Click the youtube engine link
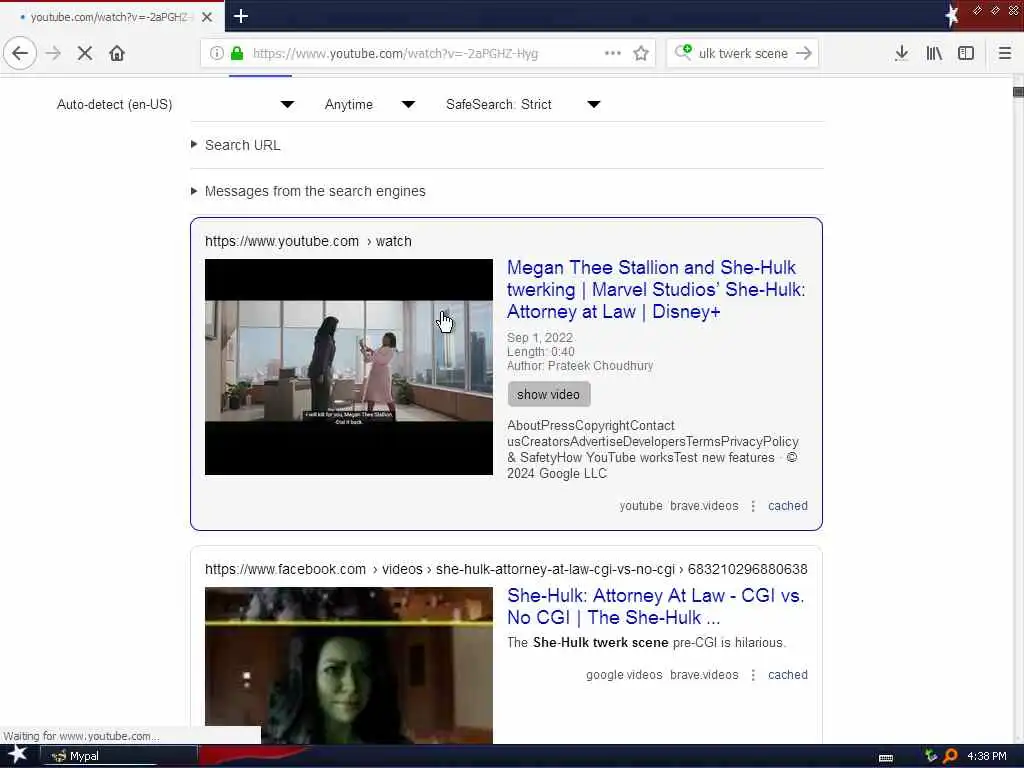Viewport: 1024px width, 768px height. click(641, 505)
